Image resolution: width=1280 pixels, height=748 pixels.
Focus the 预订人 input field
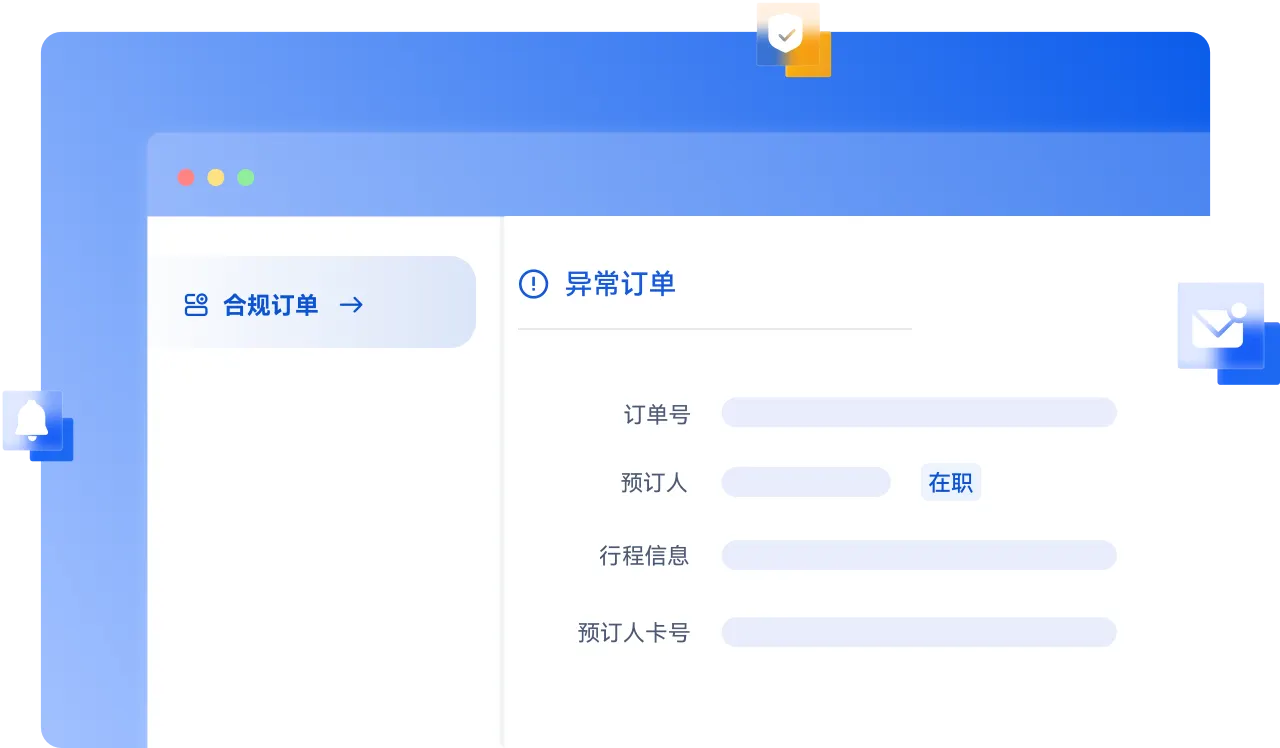pyautogui.click(x=805, y=482)
